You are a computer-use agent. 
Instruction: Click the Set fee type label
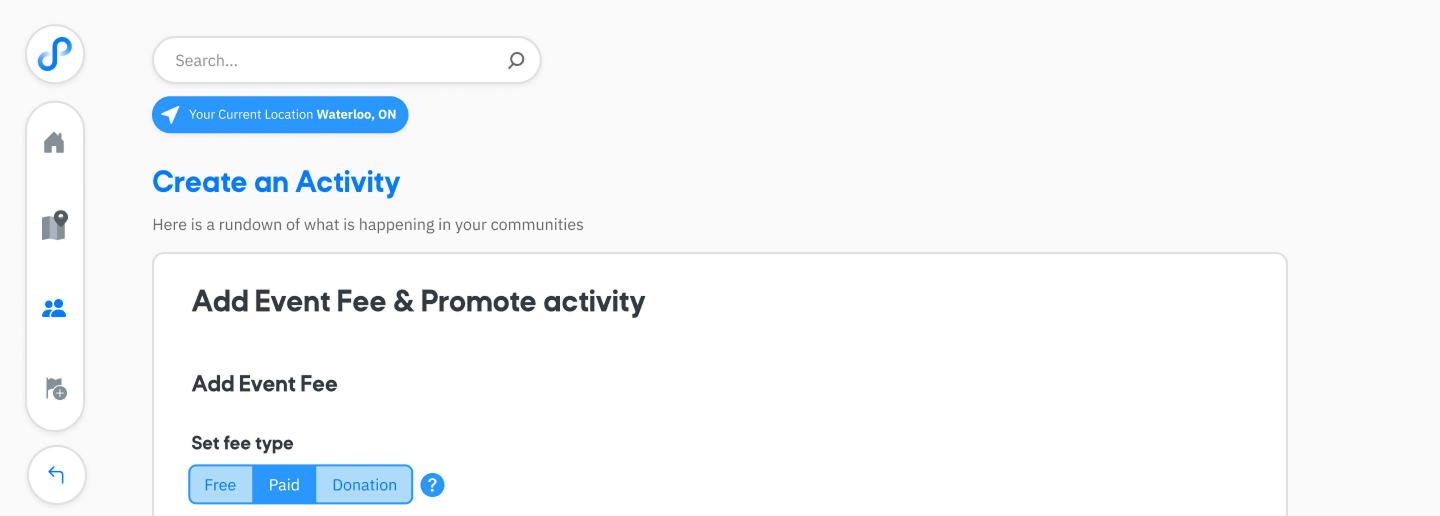242,443
